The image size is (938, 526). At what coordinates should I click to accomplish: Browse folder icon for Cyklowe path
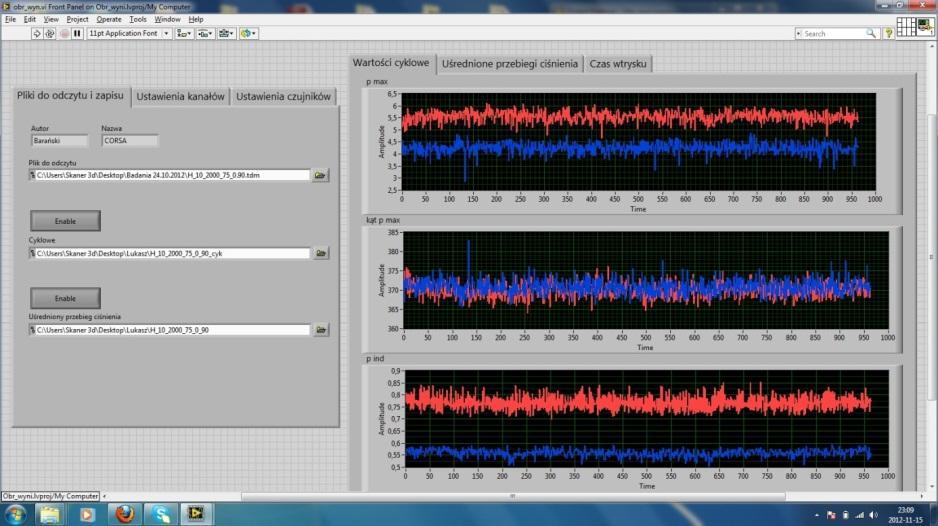coord(321,253)
